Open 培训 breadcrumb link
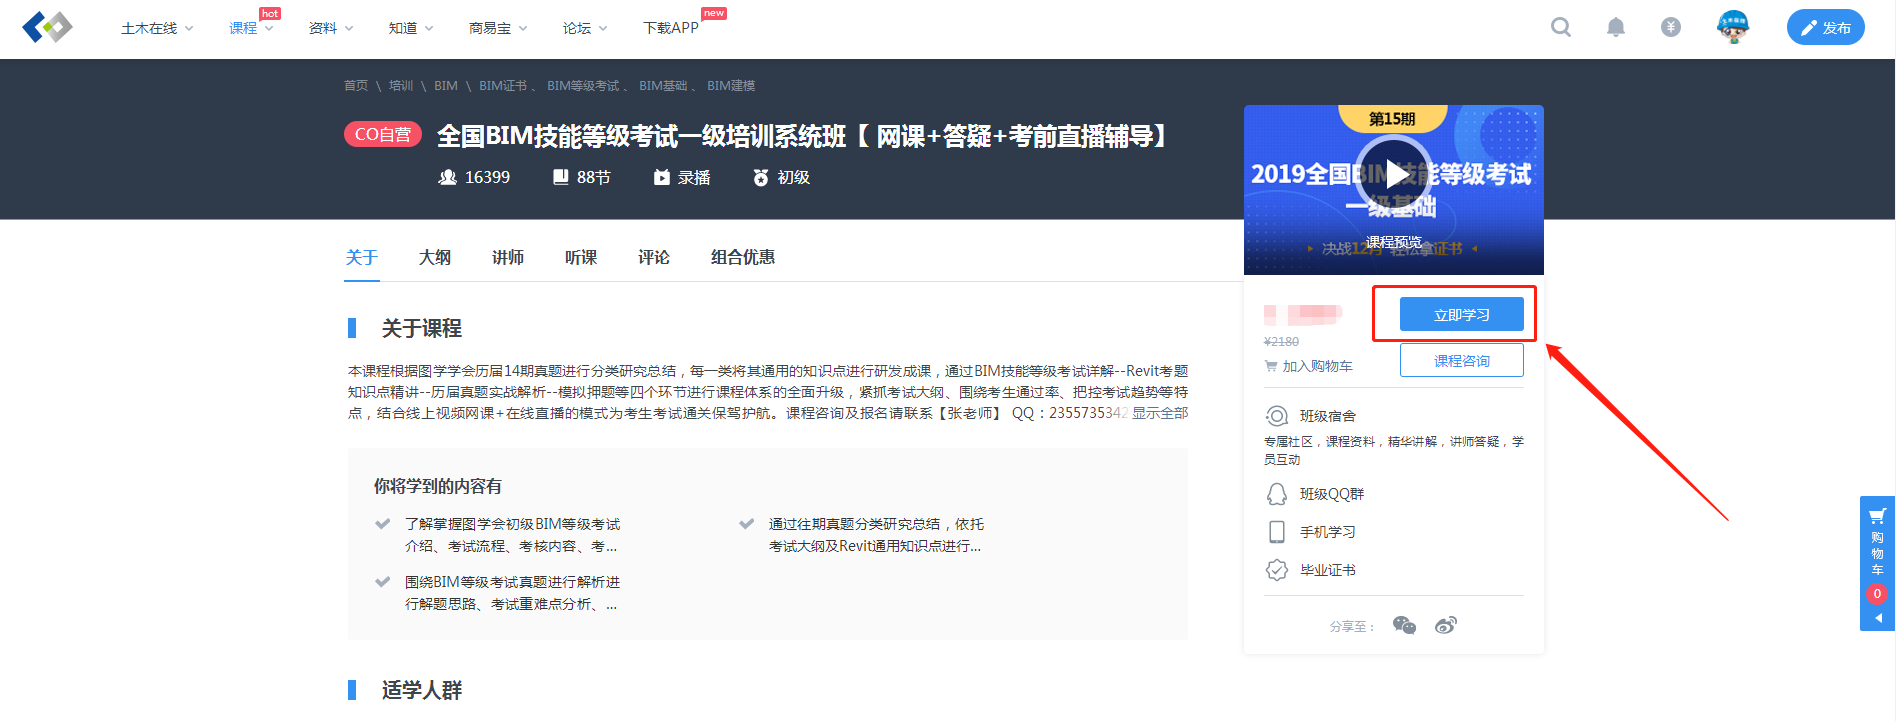Viewport: 1896px width, 721px height. tap(401, 86)
